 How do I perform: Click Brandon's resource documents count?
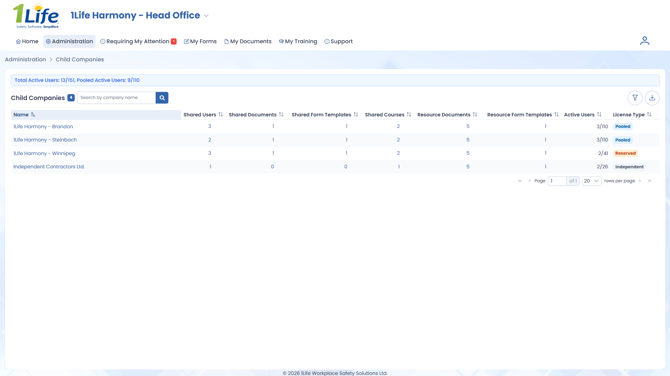coord(468,126)
